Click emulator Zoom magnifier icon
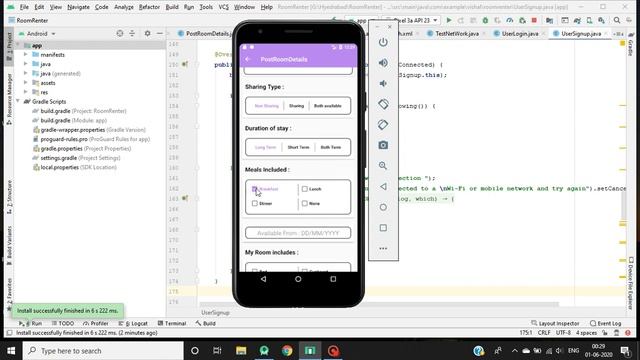The image size is (640, 360). pos(383,165)
